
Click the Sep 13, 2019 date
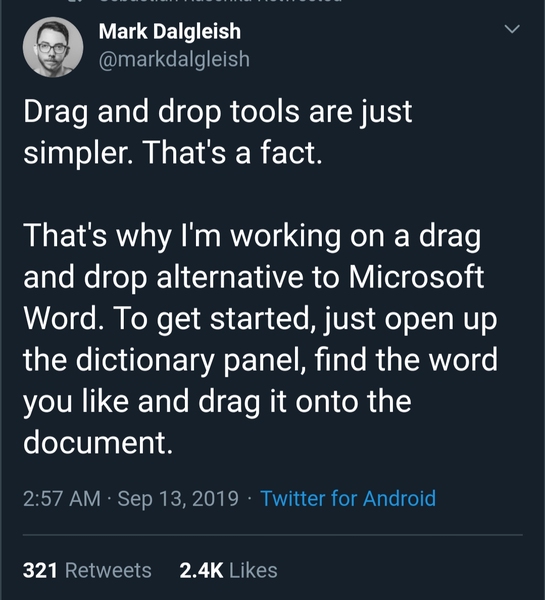point(178,499)
